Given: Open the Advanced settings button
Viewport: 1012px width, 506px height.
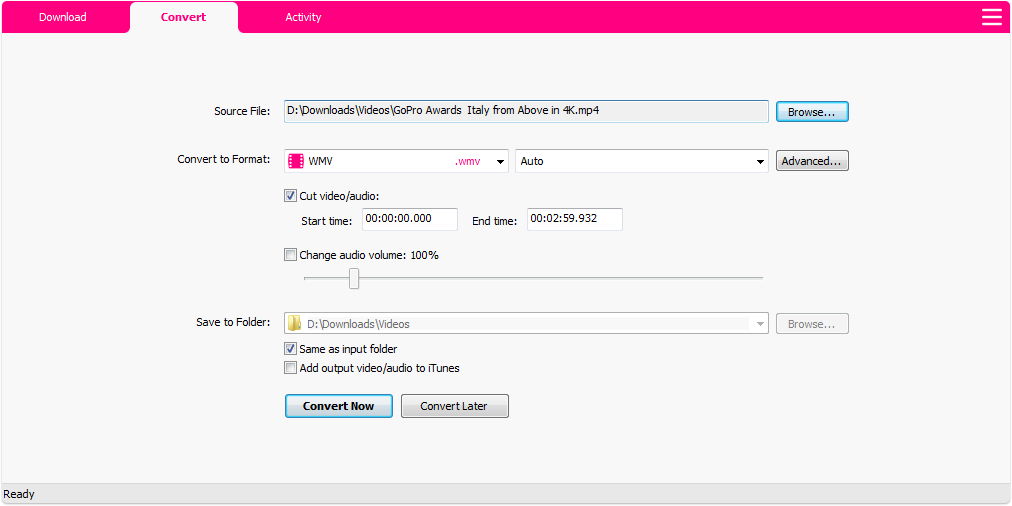Looking at the screenshot, I should [811, 161].
